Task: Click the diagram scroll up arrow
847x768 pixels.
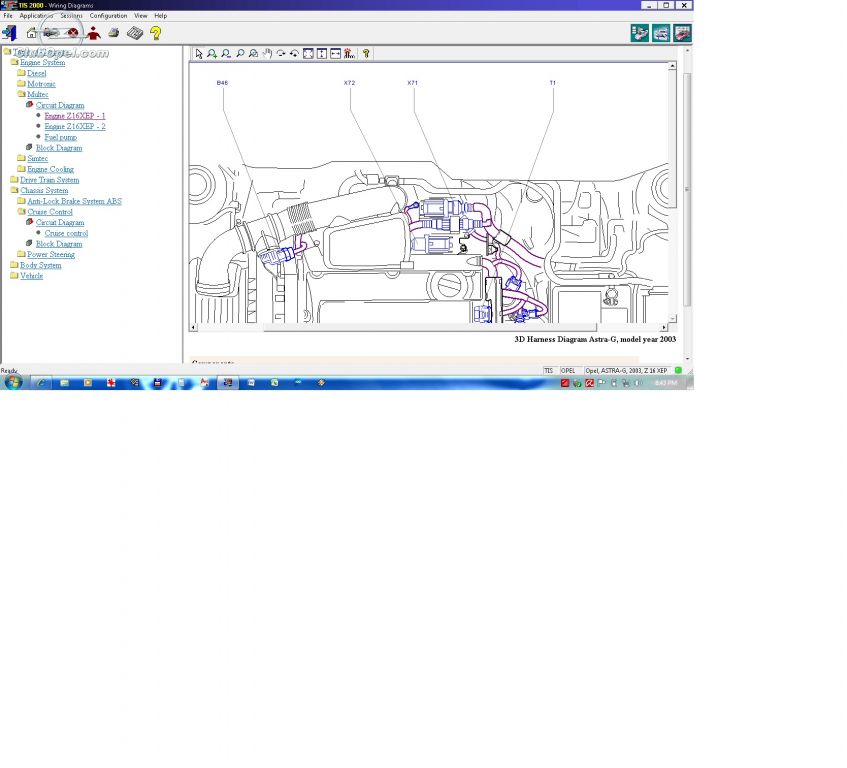Action: click(673, 66)
